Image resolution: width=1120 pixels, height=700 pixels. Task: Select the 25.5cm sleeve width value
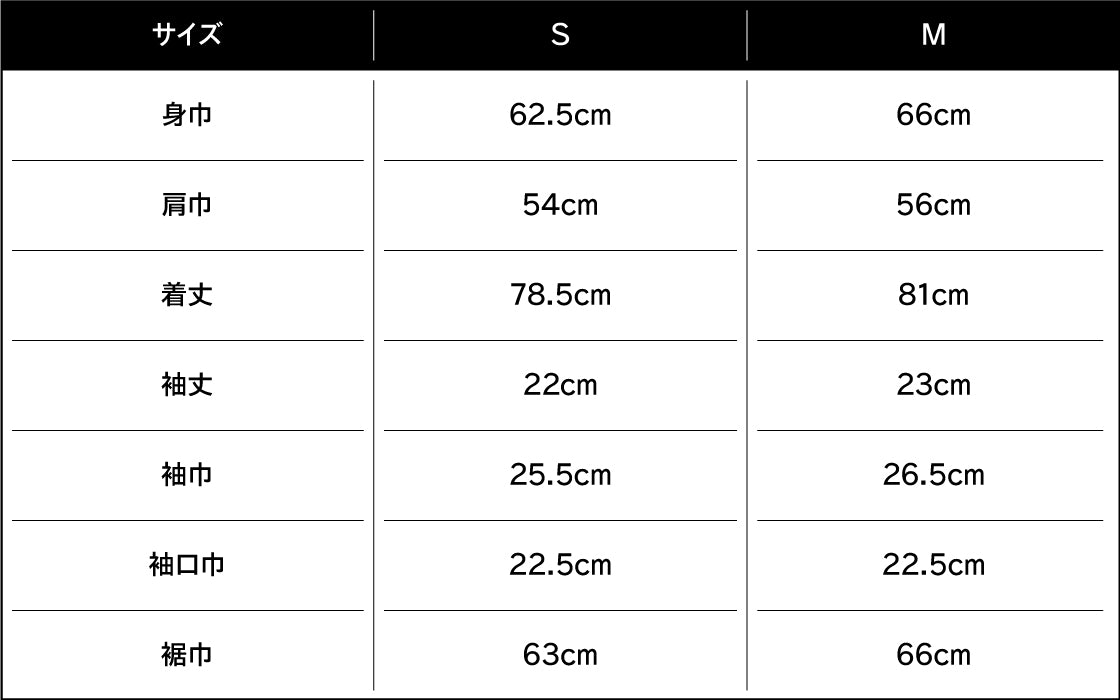pyautogui.click(x=560, y=476)
